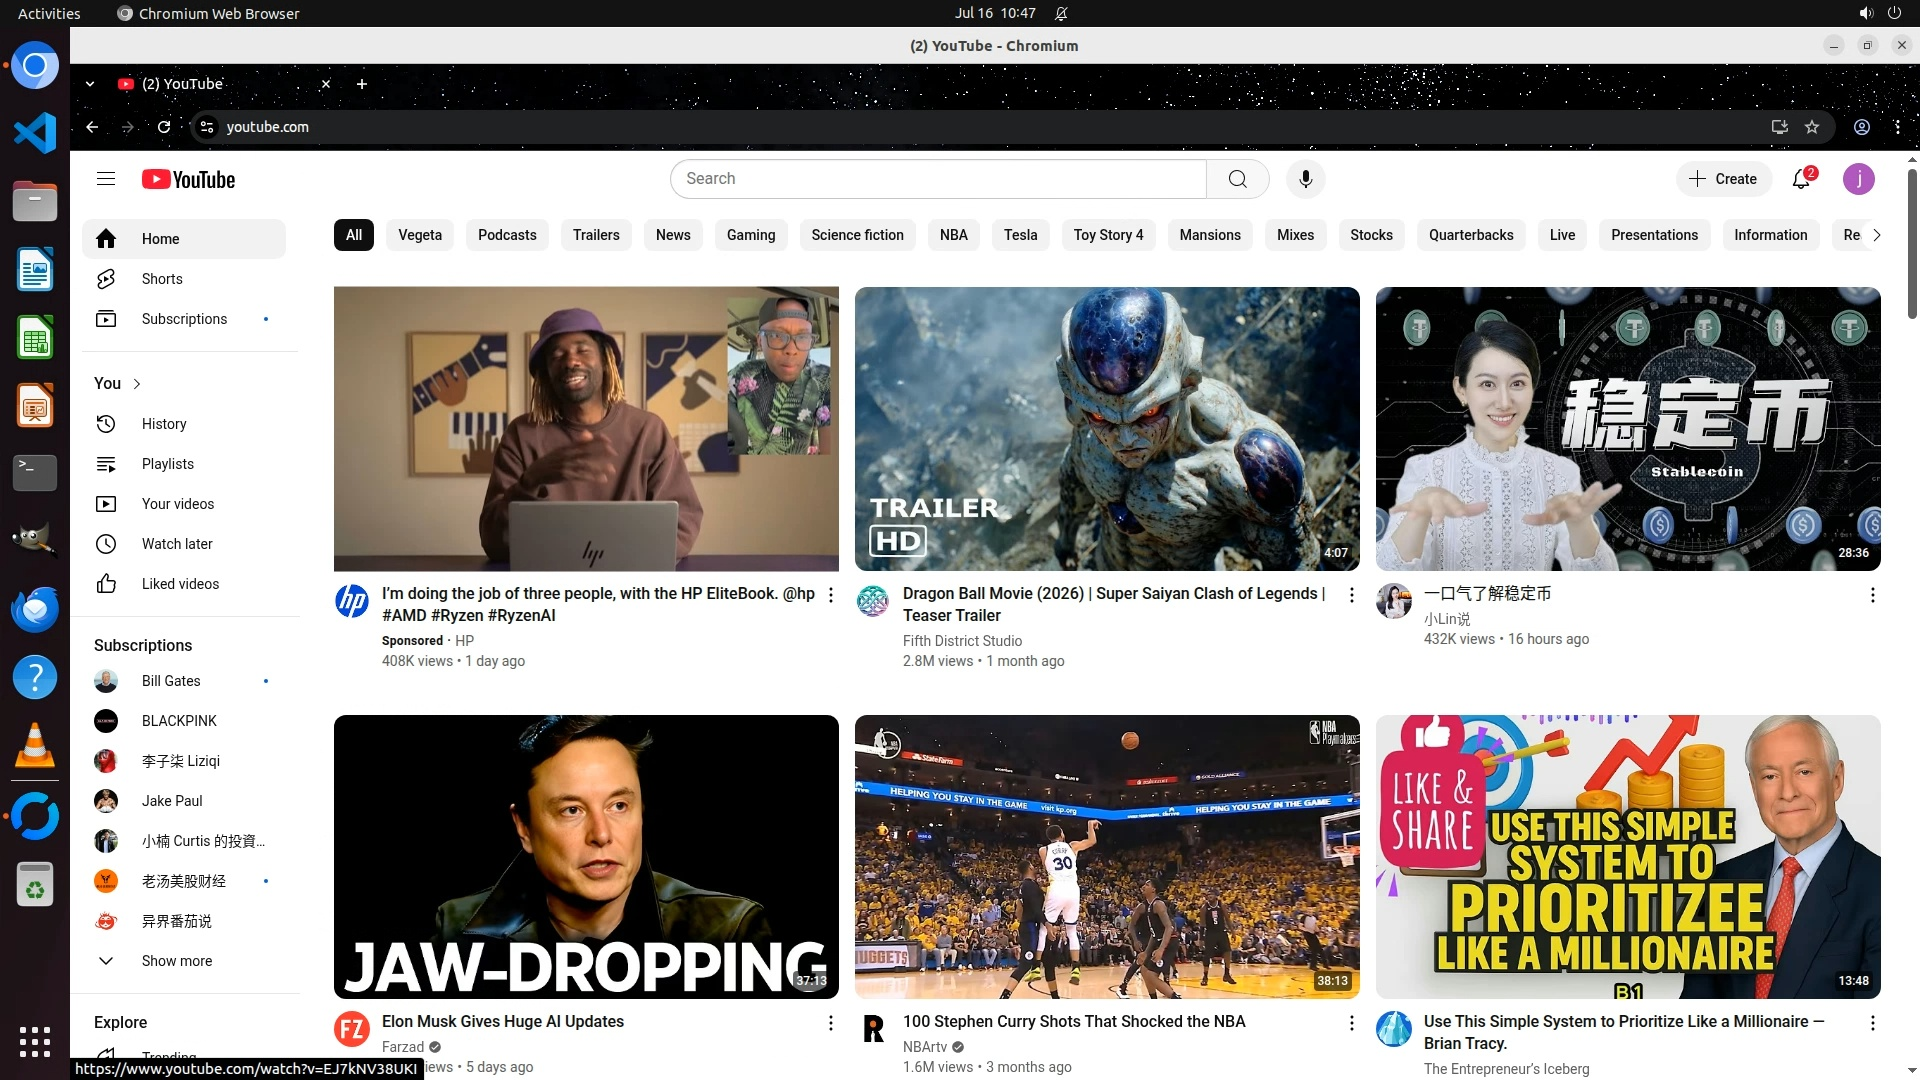Open Liked videos in the sidebar
1920x1080 pixels.
(x=180, y=584)
